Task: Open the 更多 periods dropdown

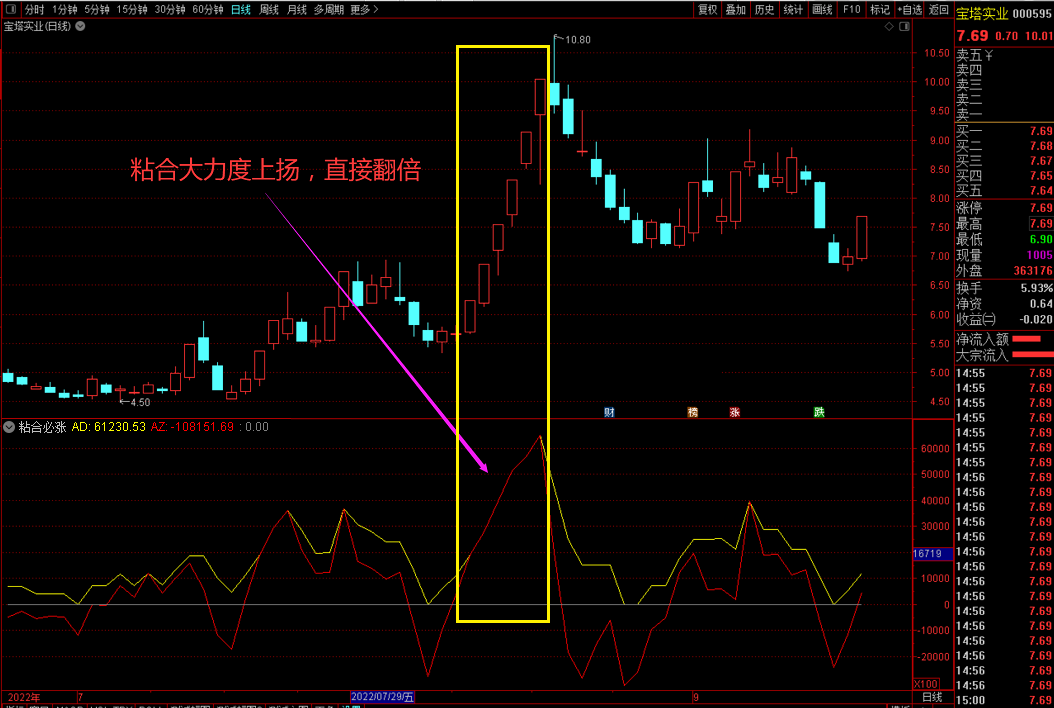Action: (364, 10)
